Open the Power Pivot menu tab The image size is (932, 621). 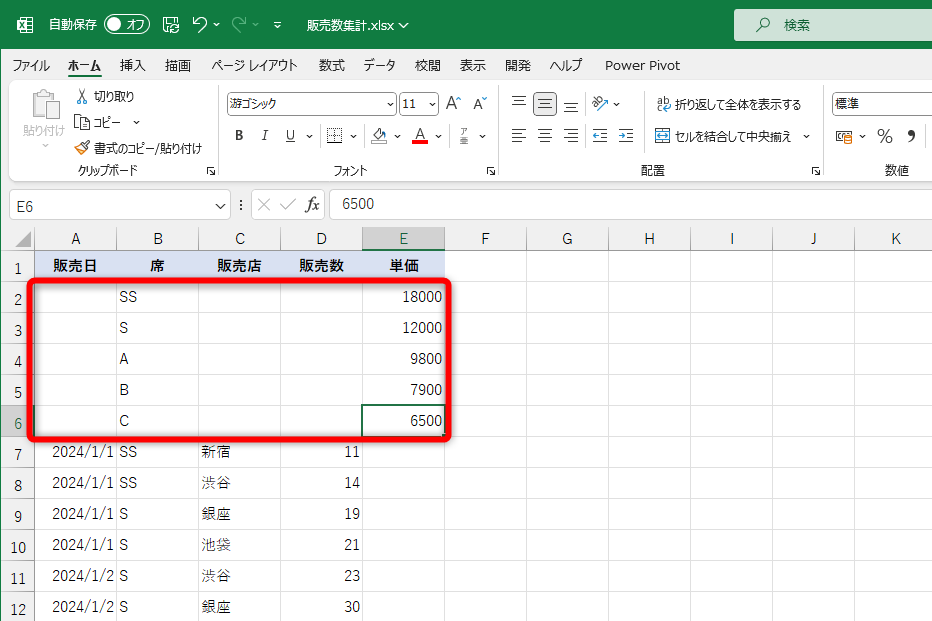coord(641,65)
